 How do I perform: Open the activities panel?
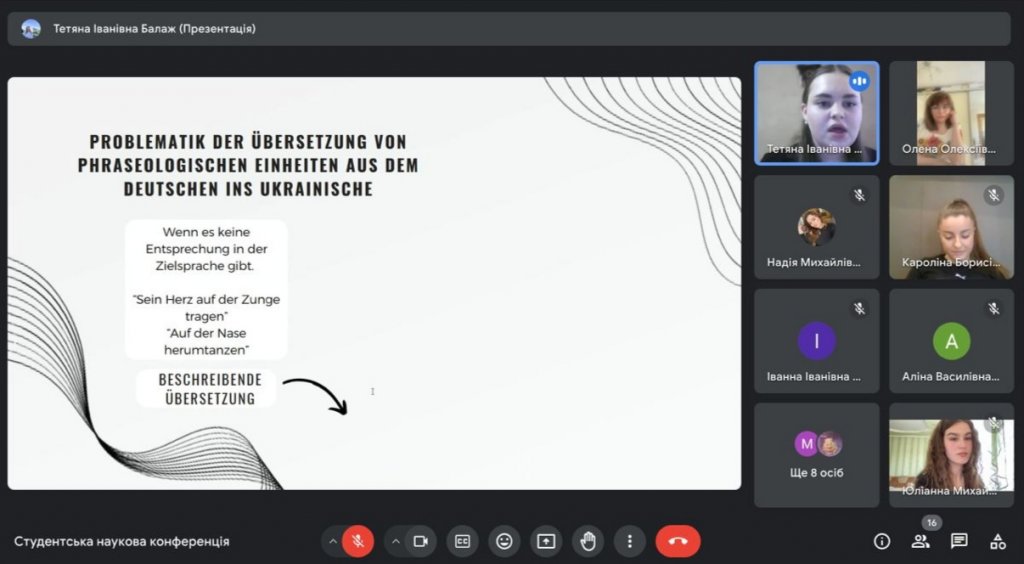point(997,541)
